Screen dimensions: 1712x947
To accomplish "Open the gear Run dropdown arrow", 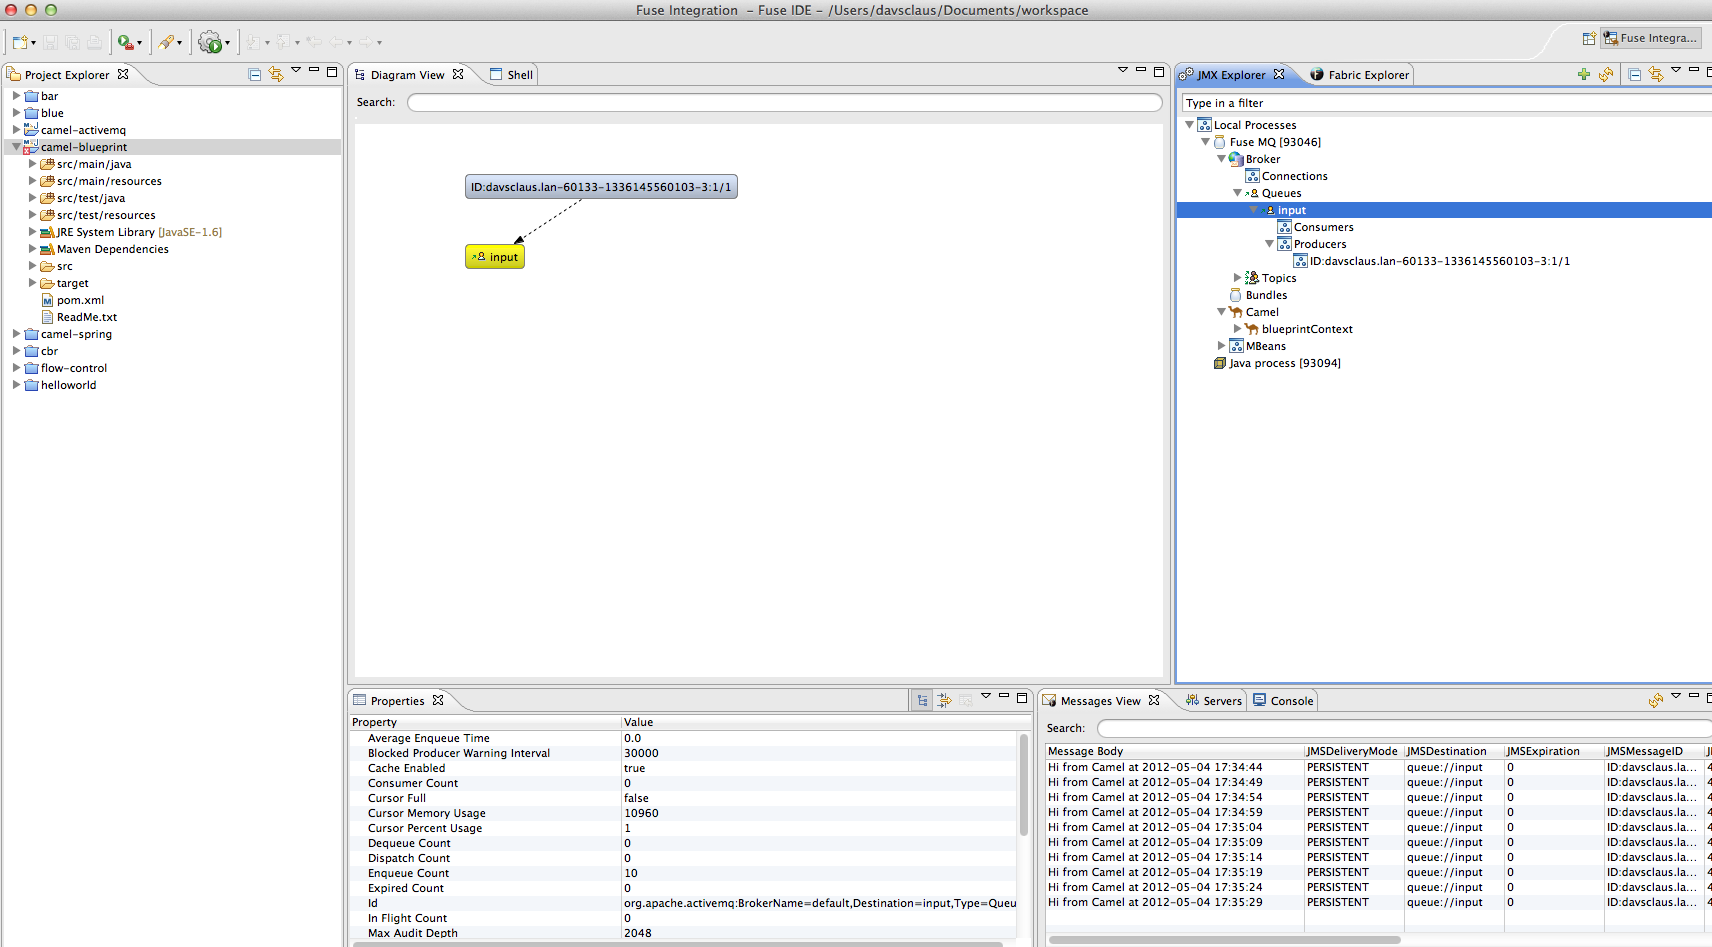I will (x=227, y=43).
